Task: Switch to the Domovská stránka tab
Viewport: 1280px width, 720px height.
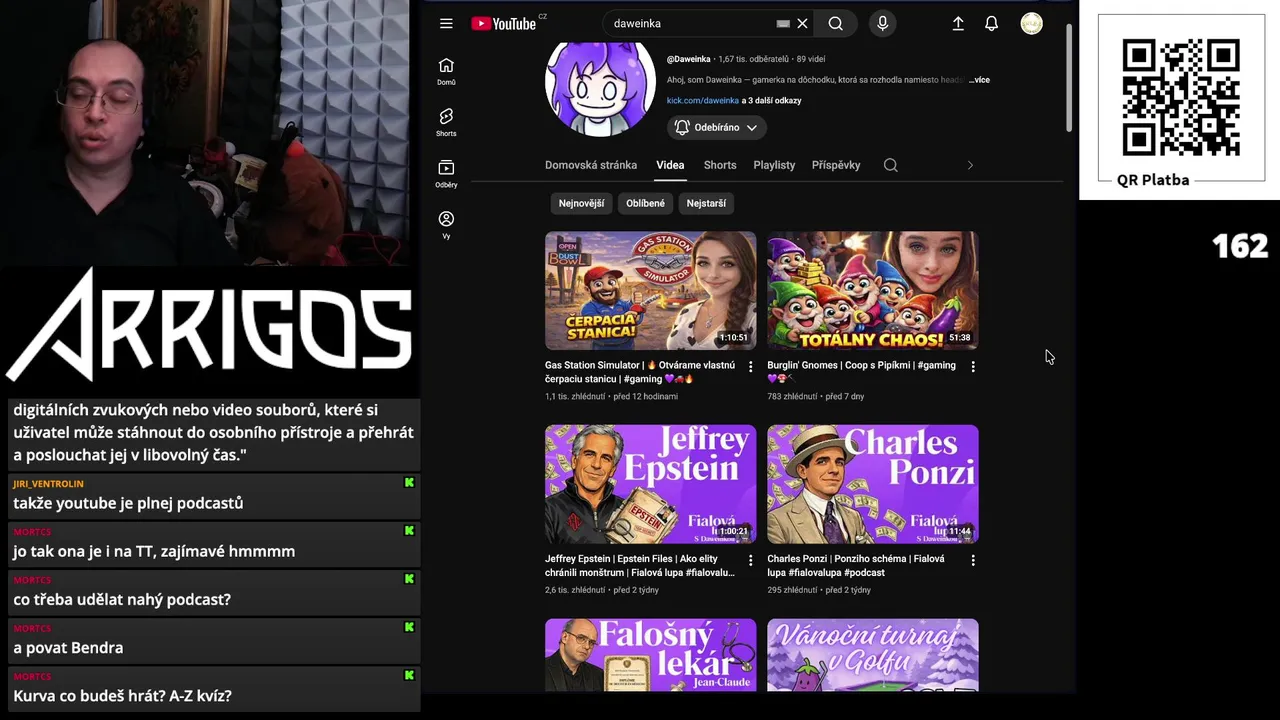Action: [x=591, y=165]
